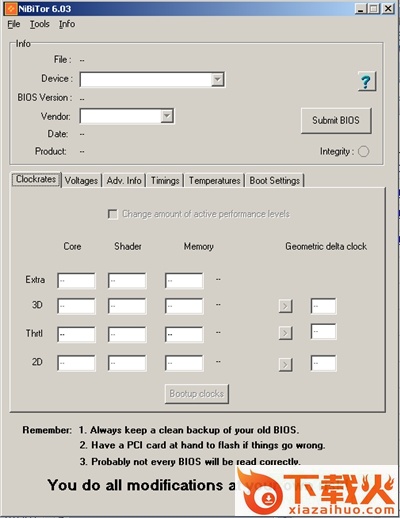The height and width of the screenshot is (518, 400).
Task: Click the NiBiTor title bar app icon
Action: (10, 9)
